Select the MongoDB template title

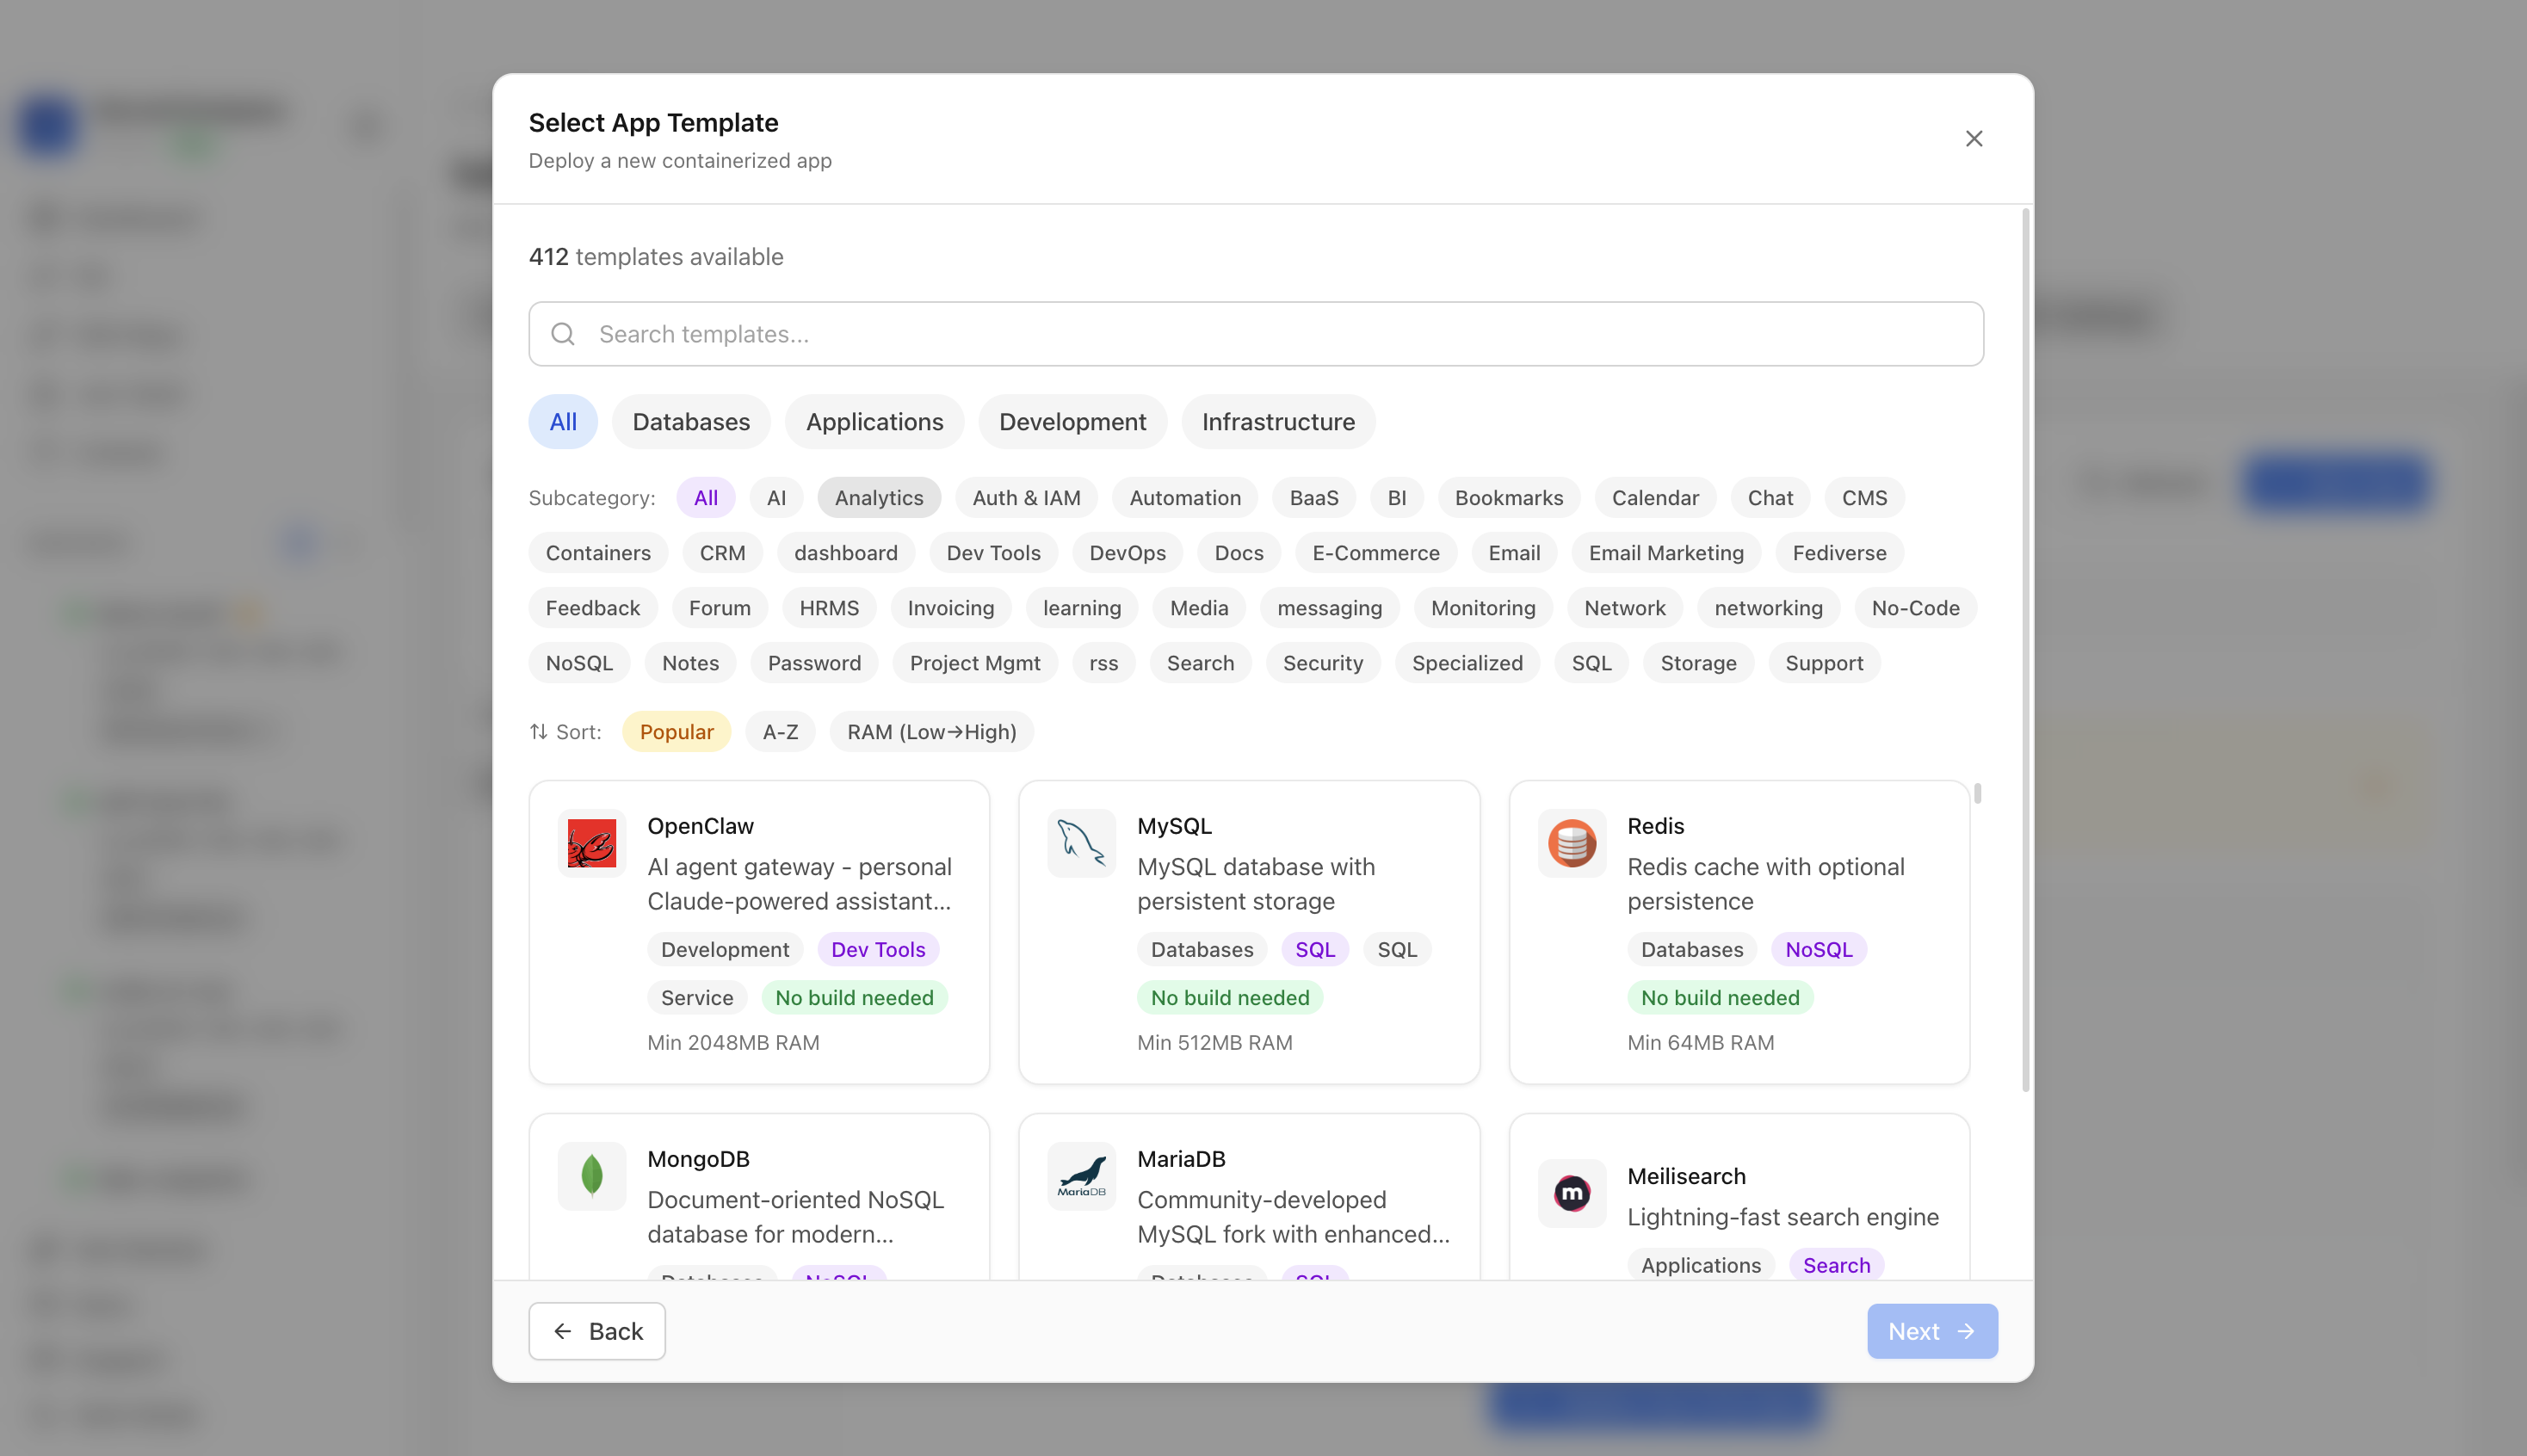(698, 1159)
